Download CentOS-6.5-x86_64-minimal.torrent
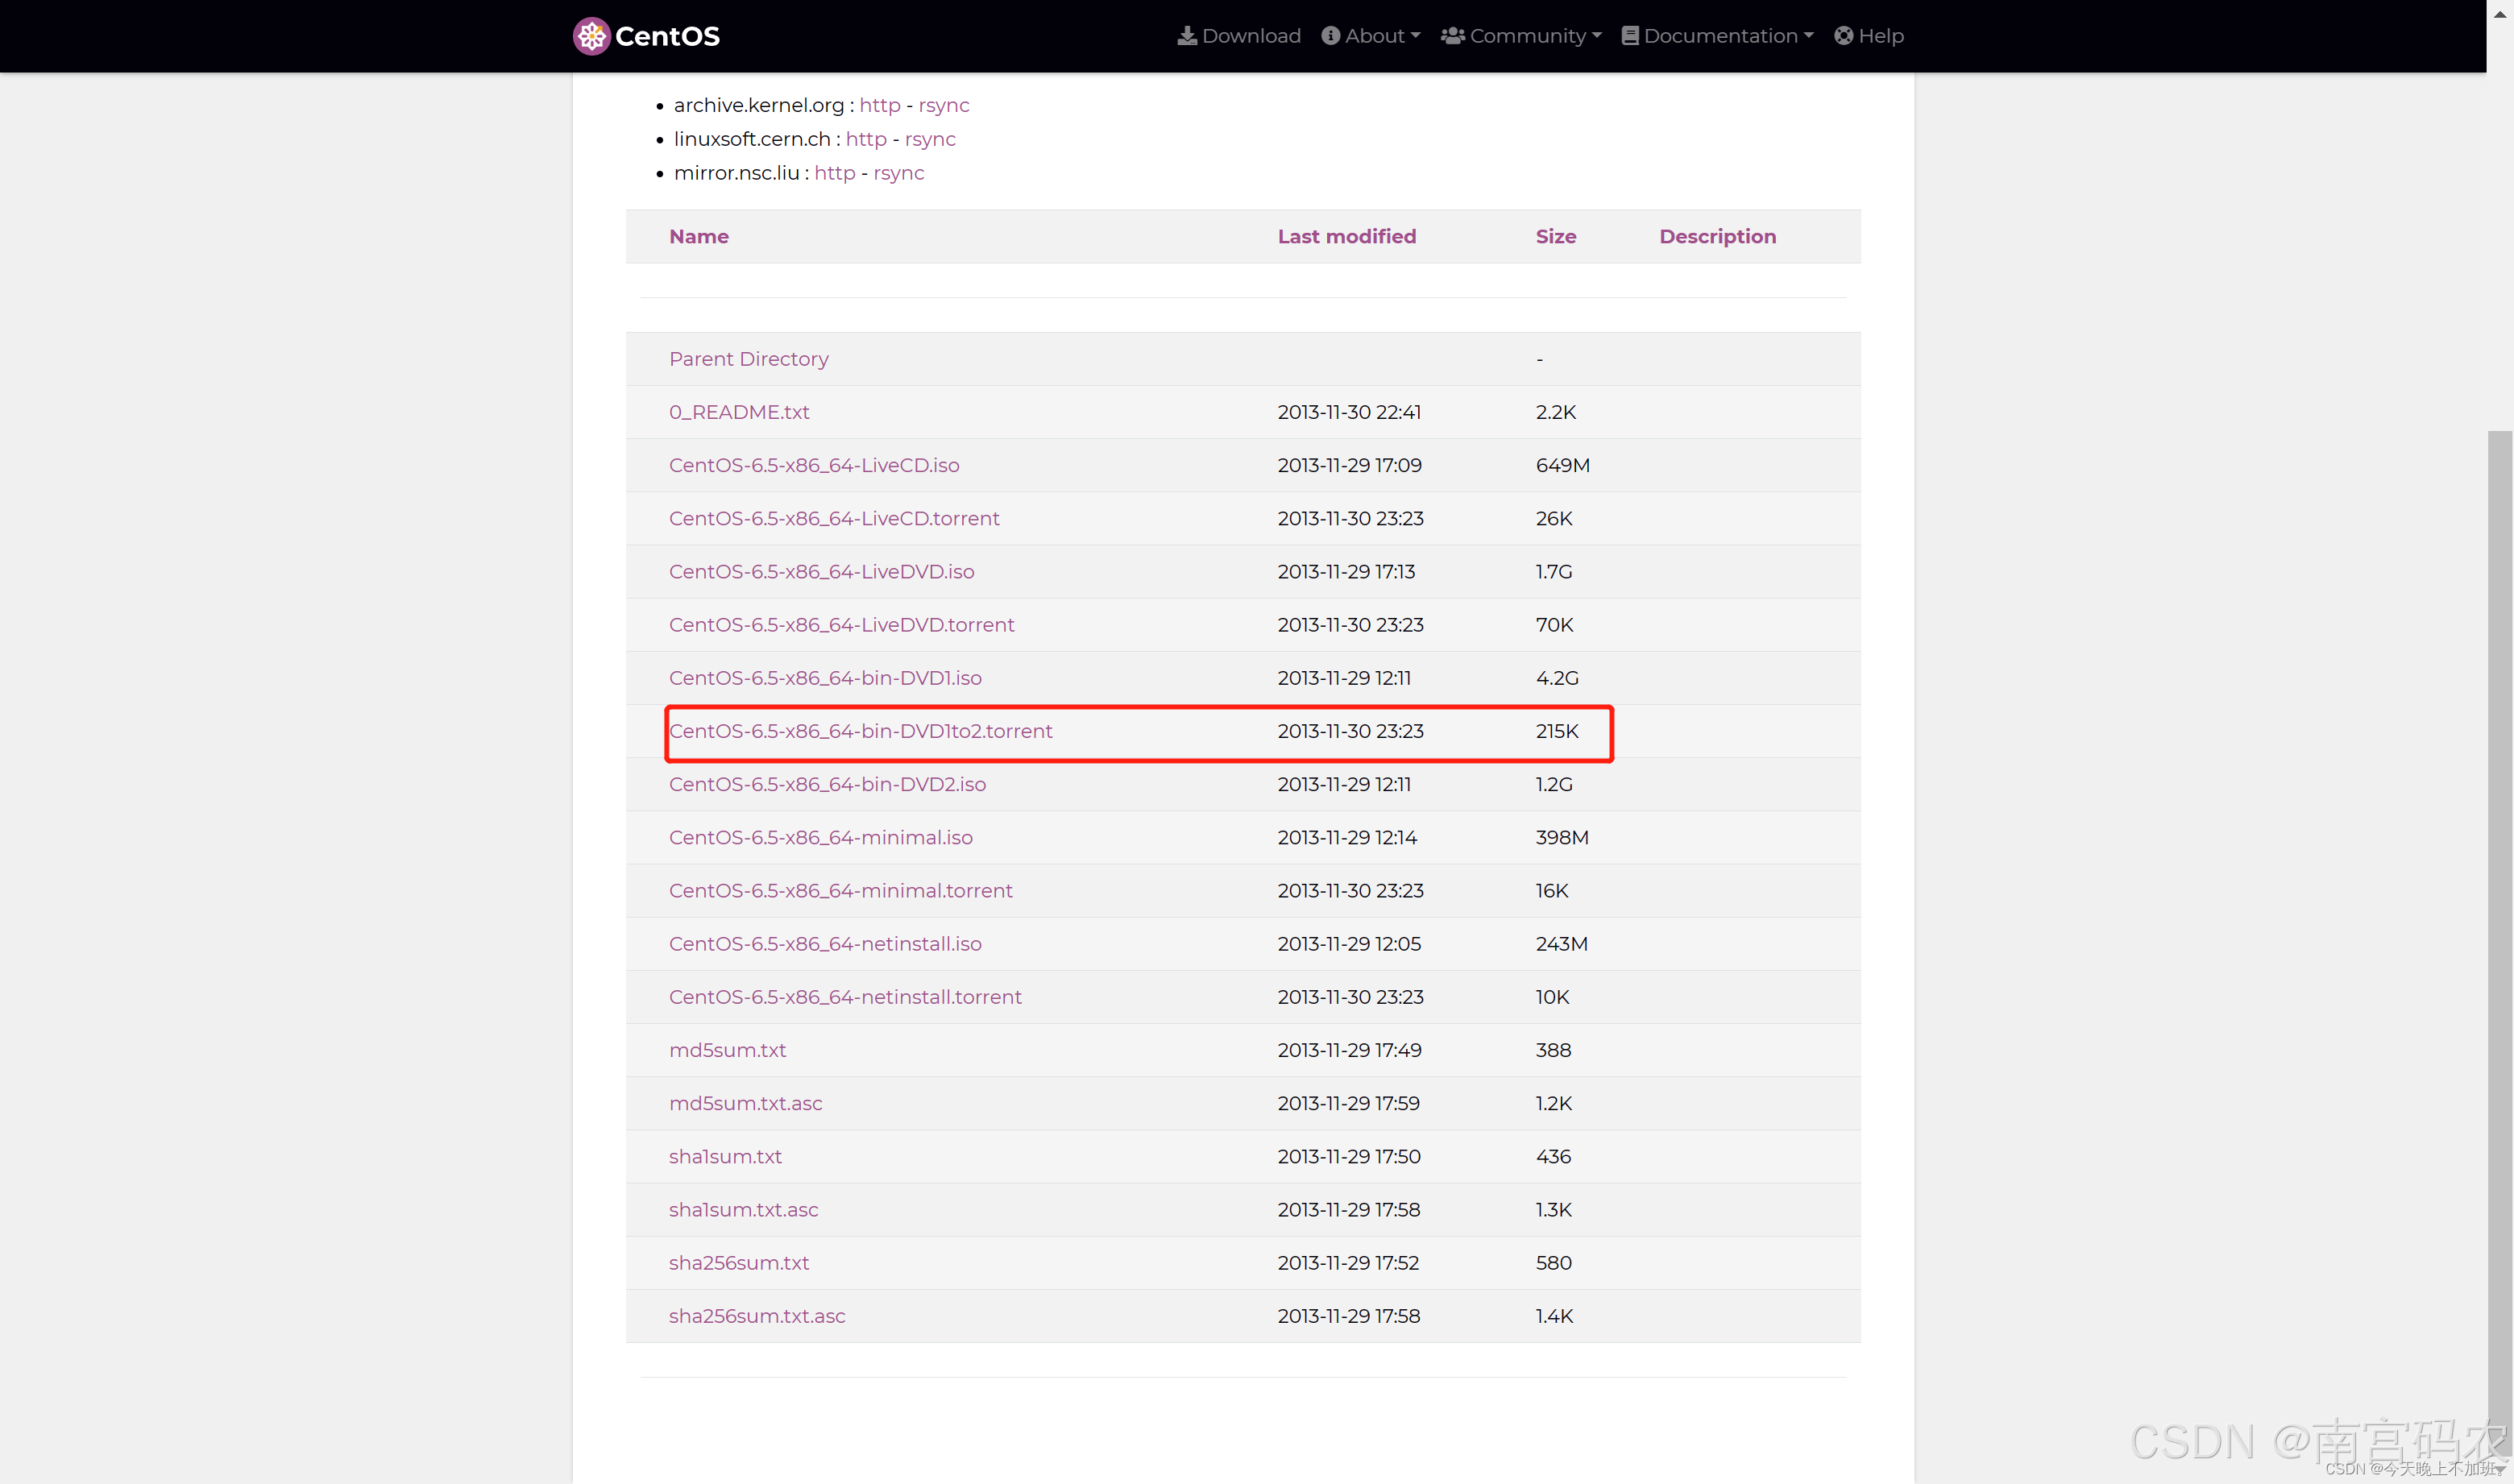The width and height of the screenshot is (2514, 1484). coord(840,890)
